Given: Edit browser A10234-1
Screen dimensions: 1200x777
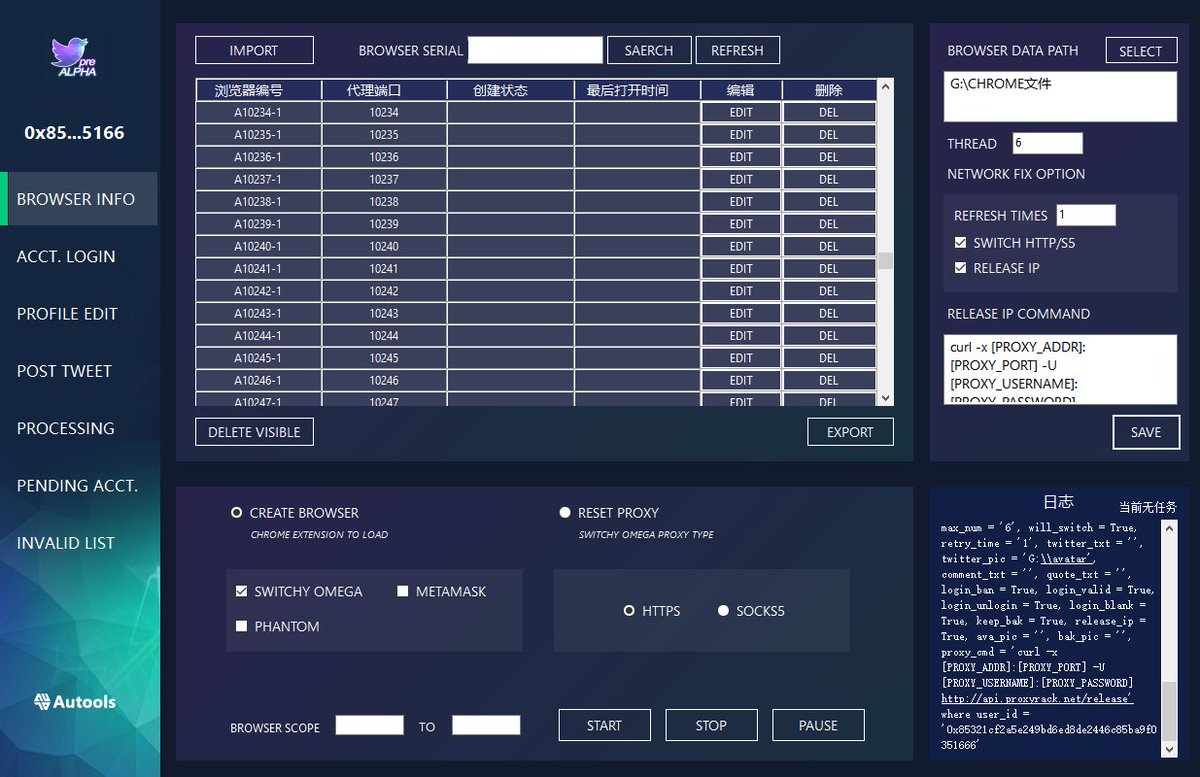Looking at the screenshot, I should (x=741, y=112).
